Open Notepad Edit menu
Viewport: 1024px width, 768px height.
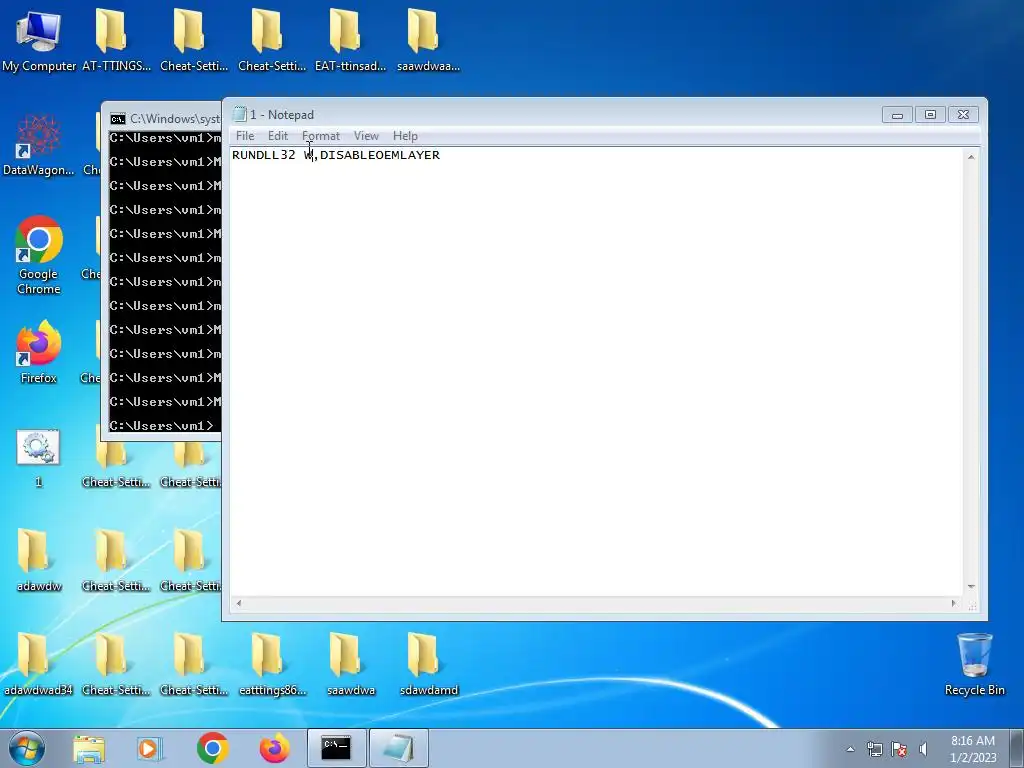[x=278, y=136]
